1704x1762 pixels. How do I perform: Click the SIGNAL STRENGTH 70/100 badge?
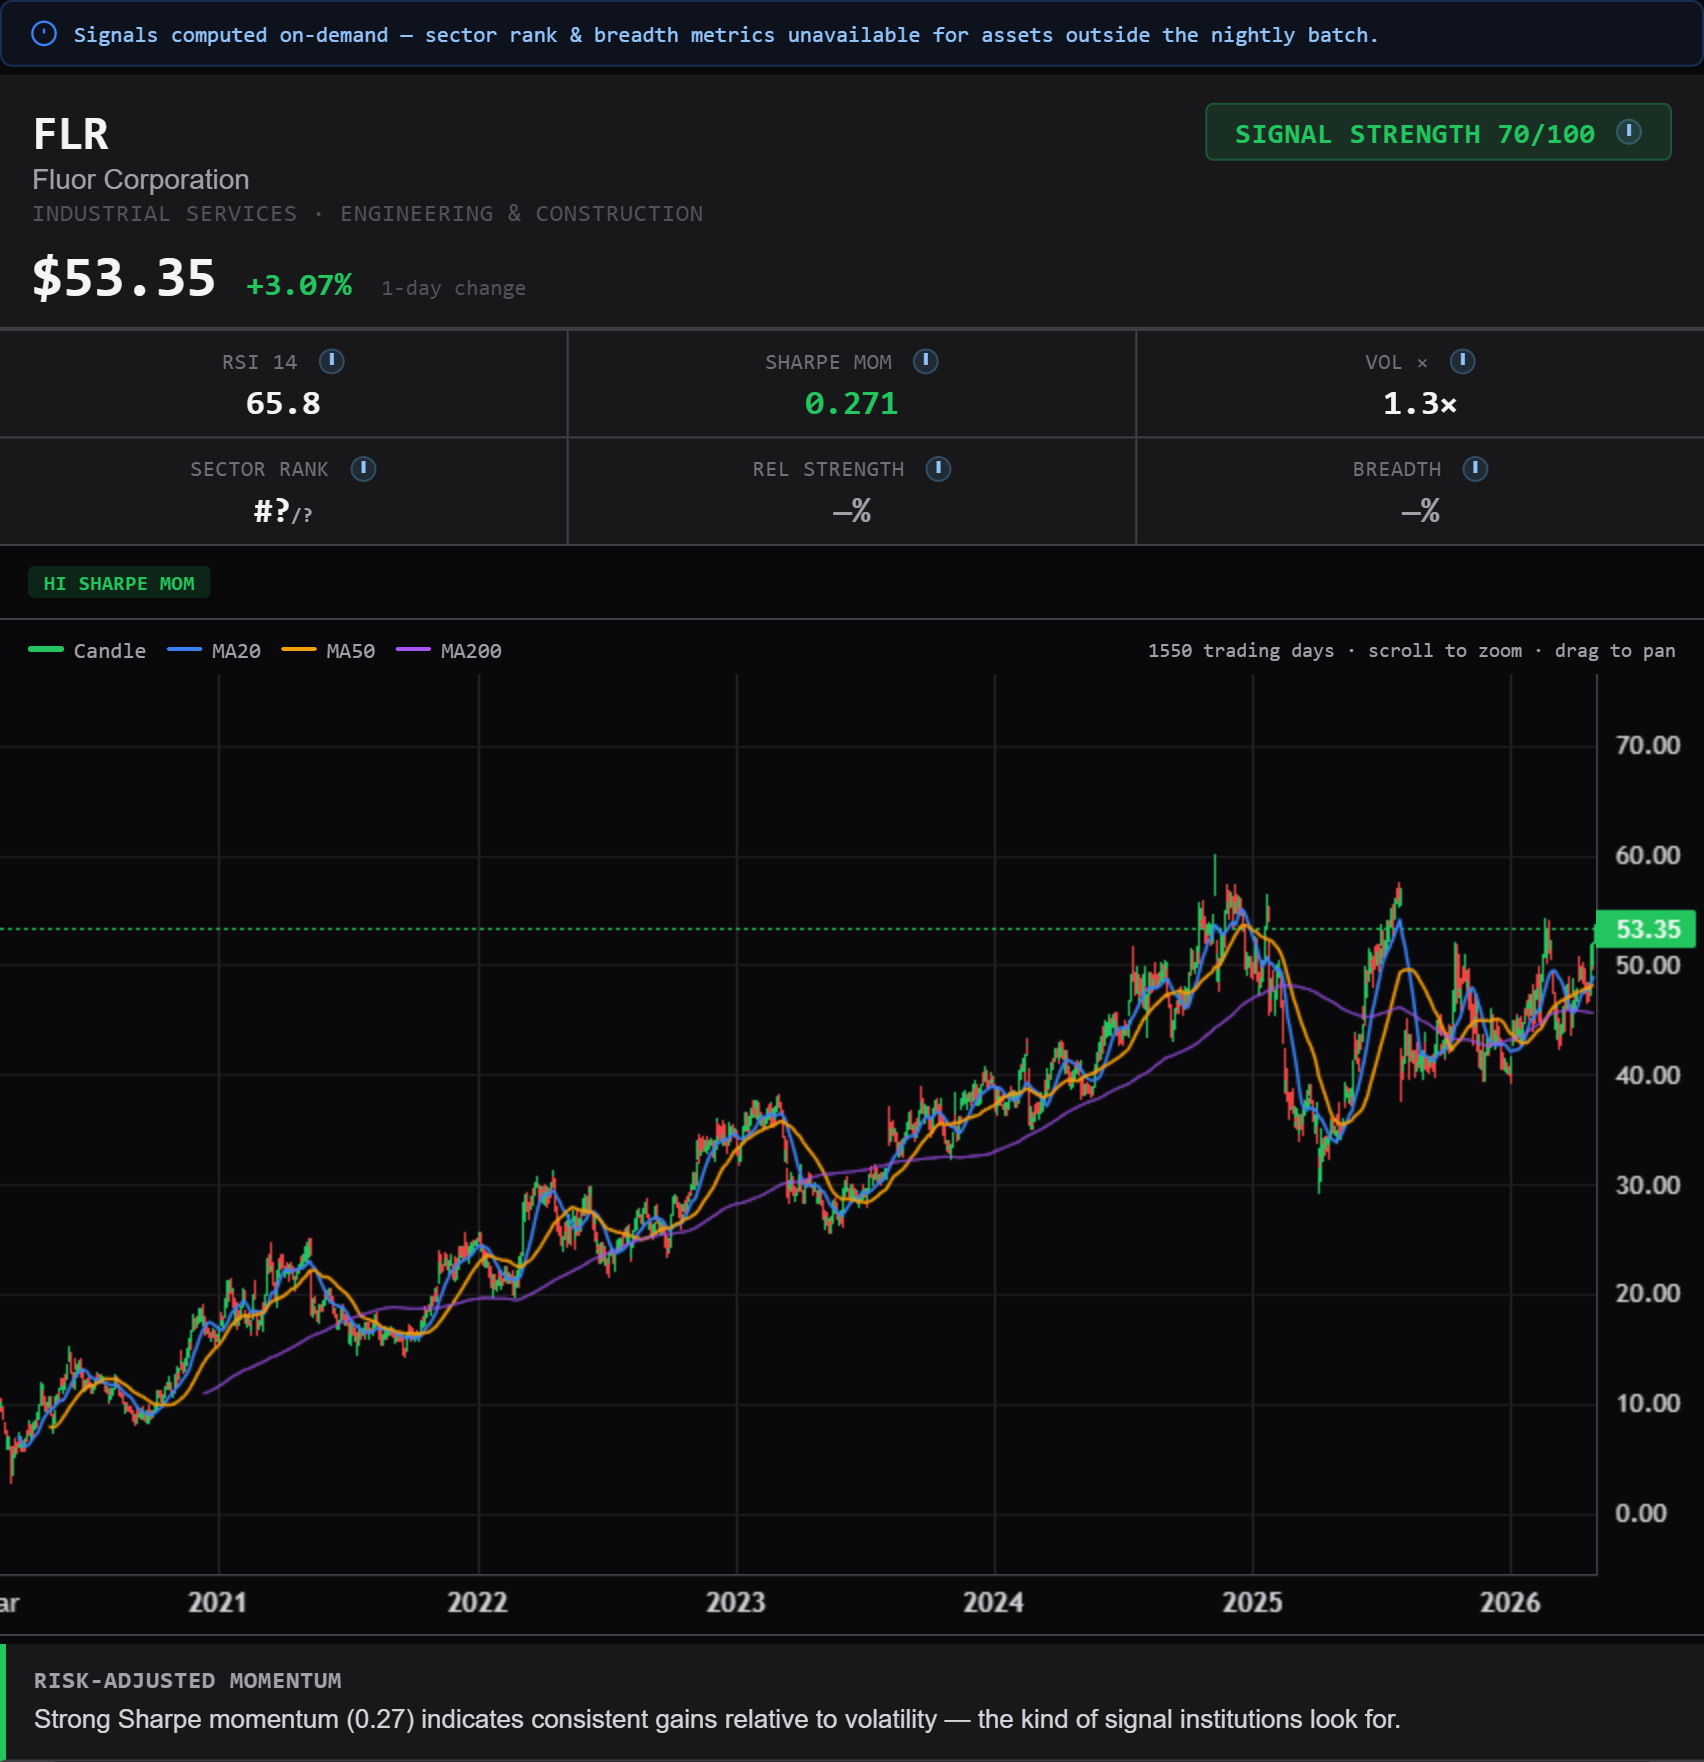click(1438, 132)
